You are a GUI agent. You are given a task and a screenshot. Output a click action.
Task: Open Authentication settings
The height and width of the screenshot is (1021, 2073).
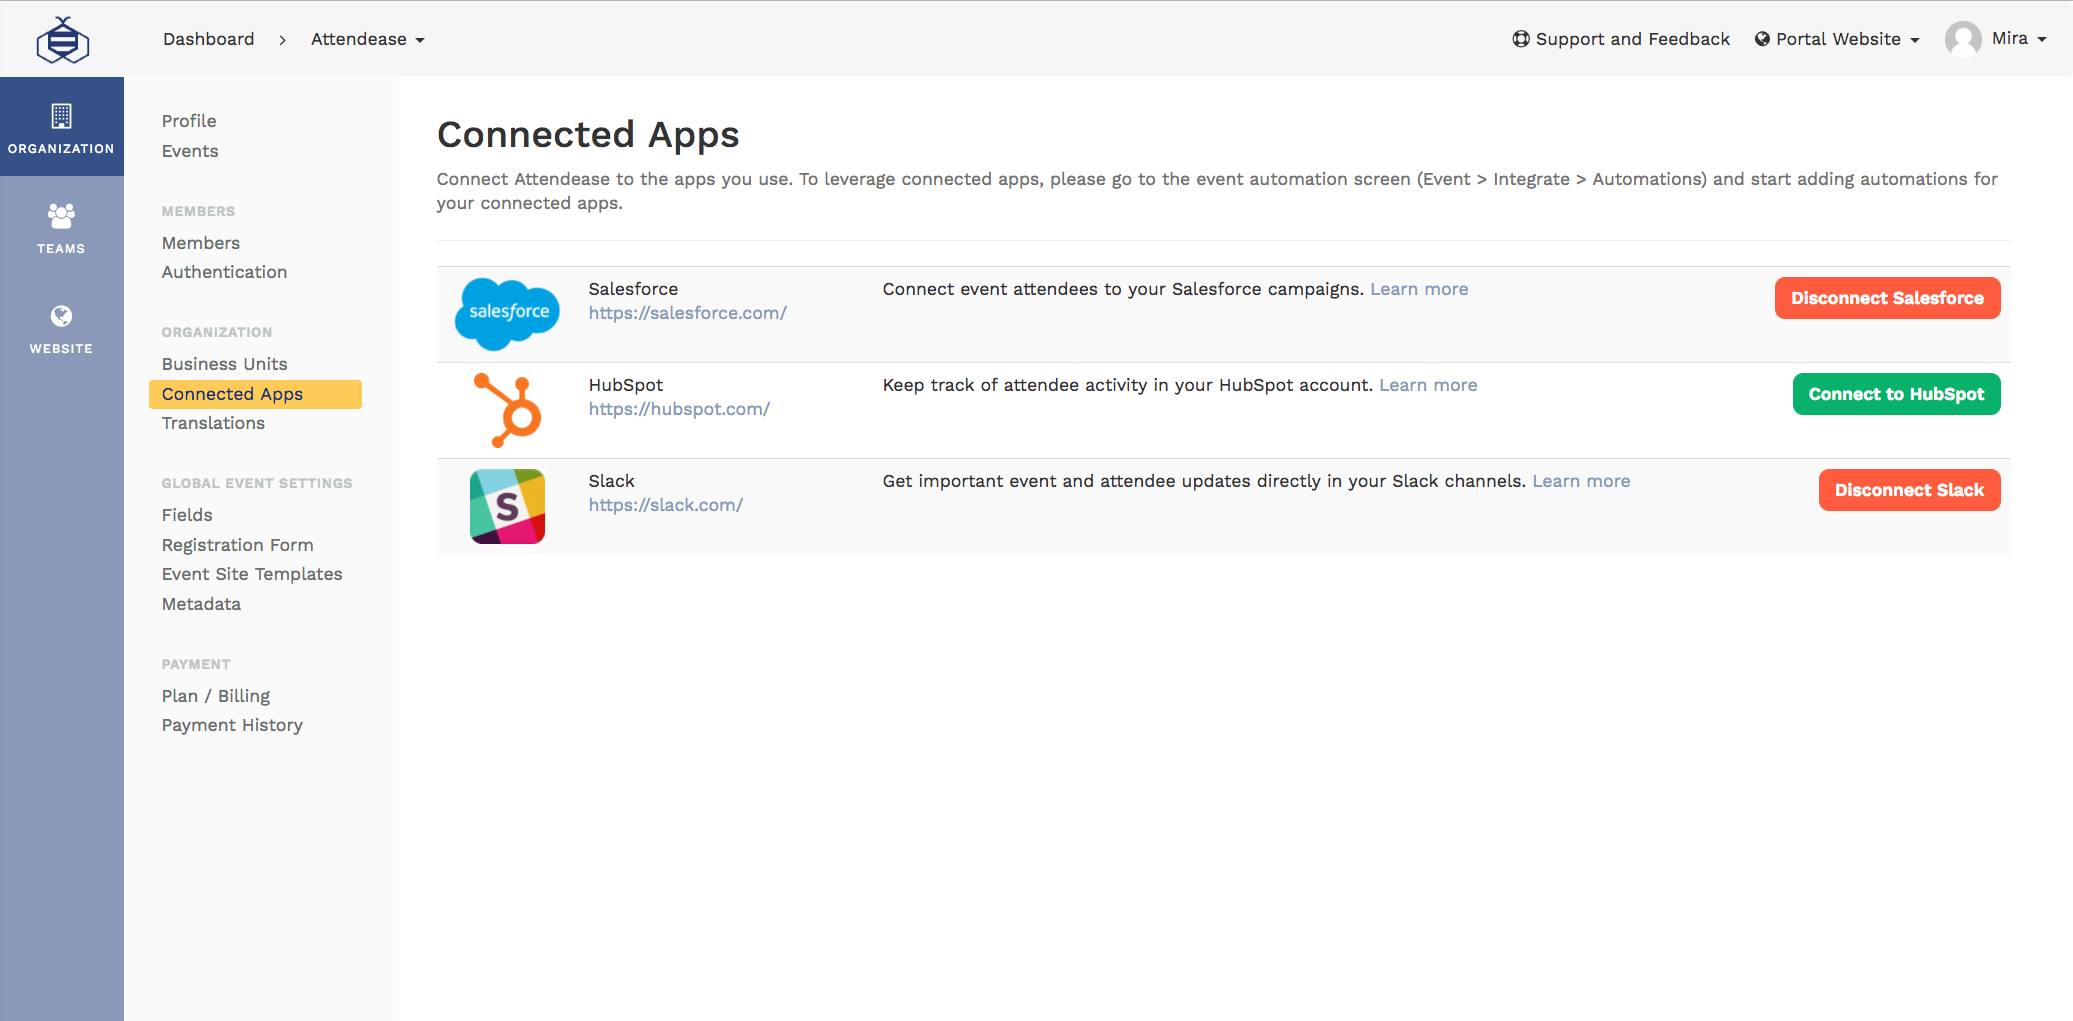[x=224, y=272]
